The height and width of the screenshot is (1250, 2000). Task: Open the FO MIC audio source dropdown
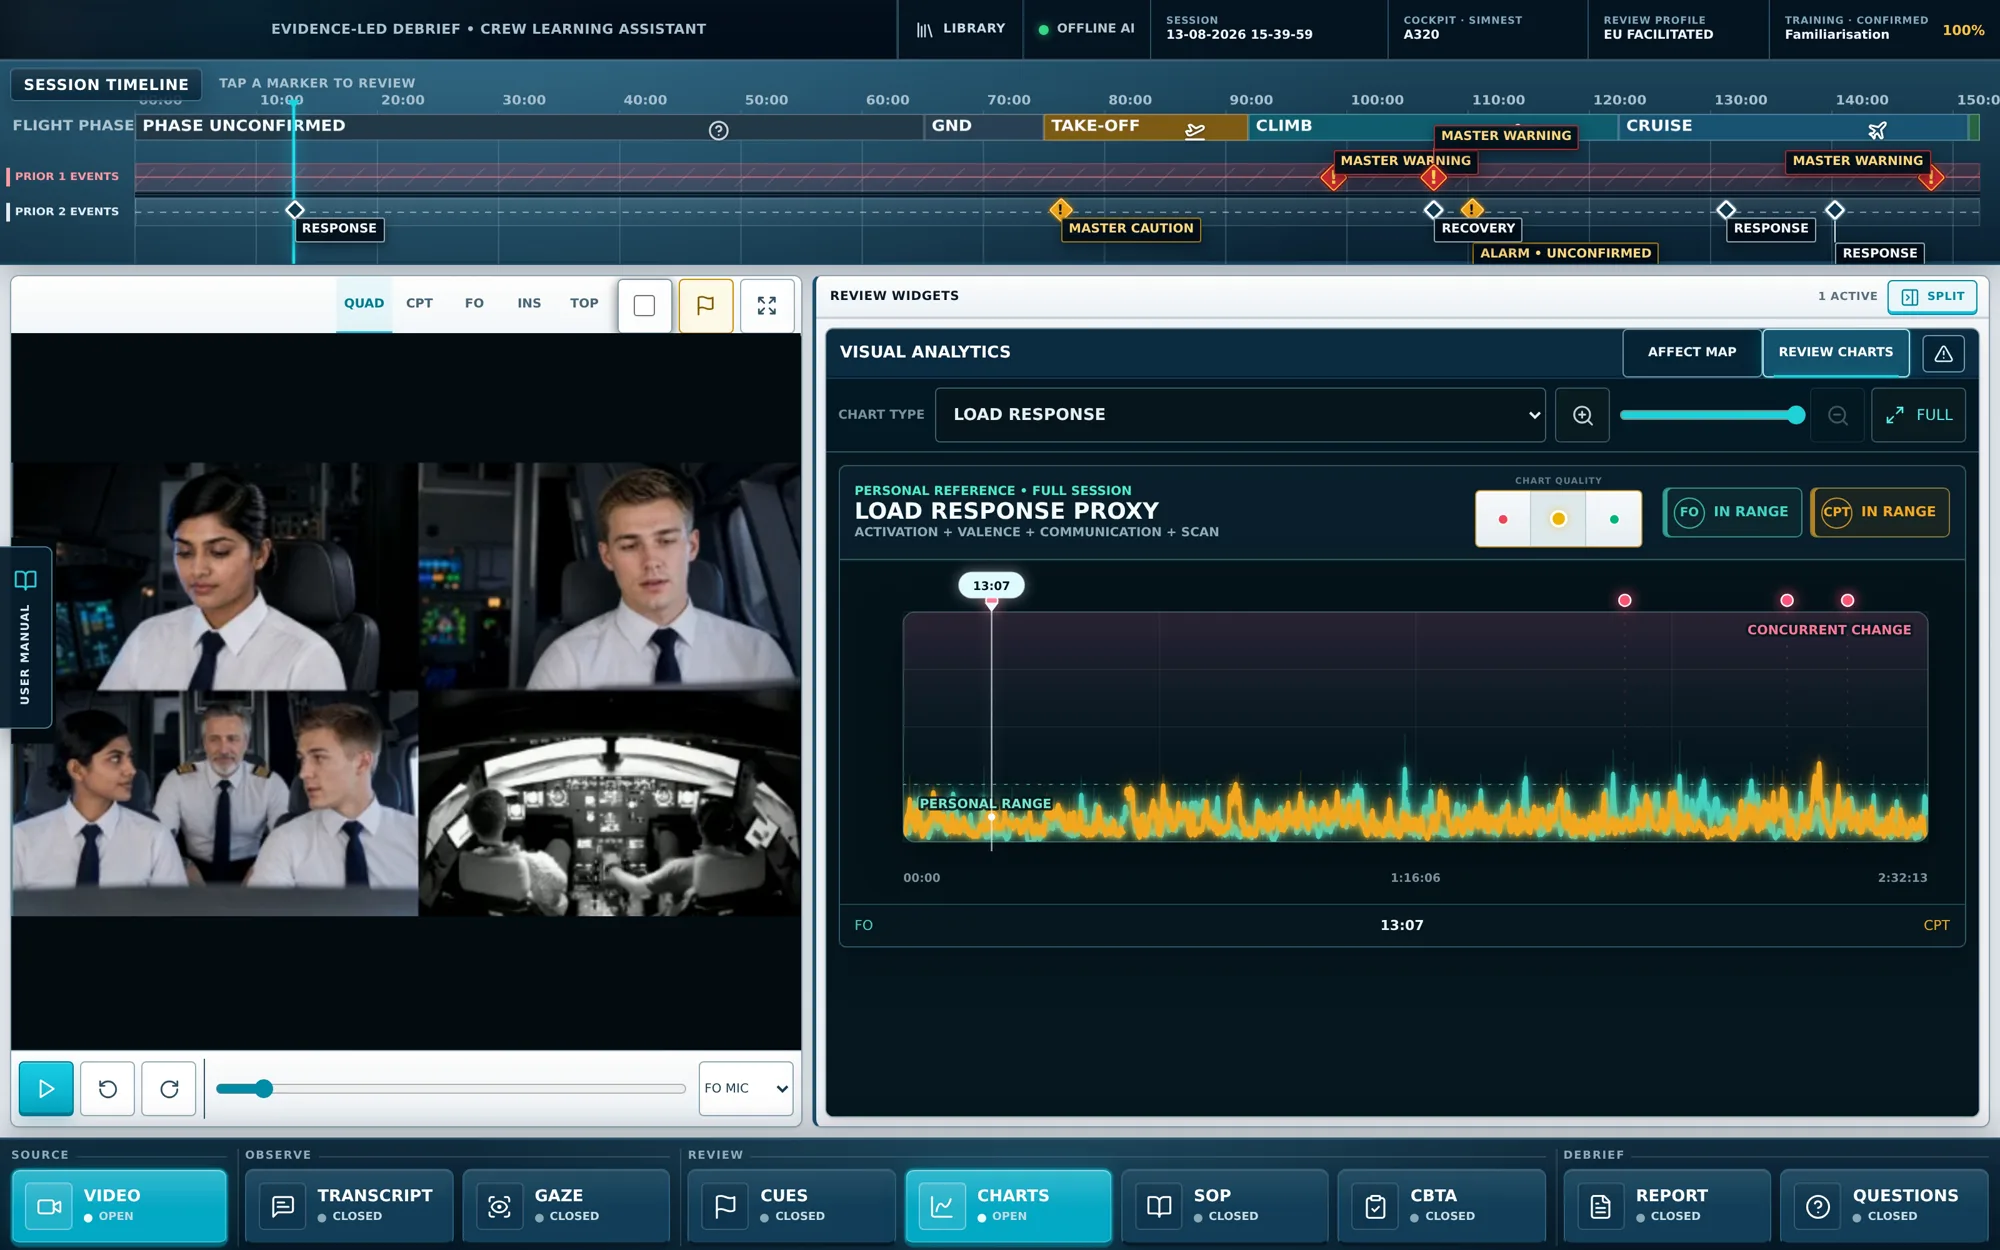(x=746, y=1088)
